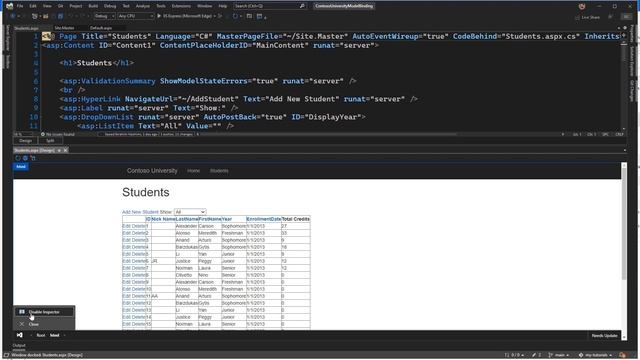This screenshot has width=640, height=360.
Task: Click the feedback icon beside Live Share
Action: tap(610, 17)
